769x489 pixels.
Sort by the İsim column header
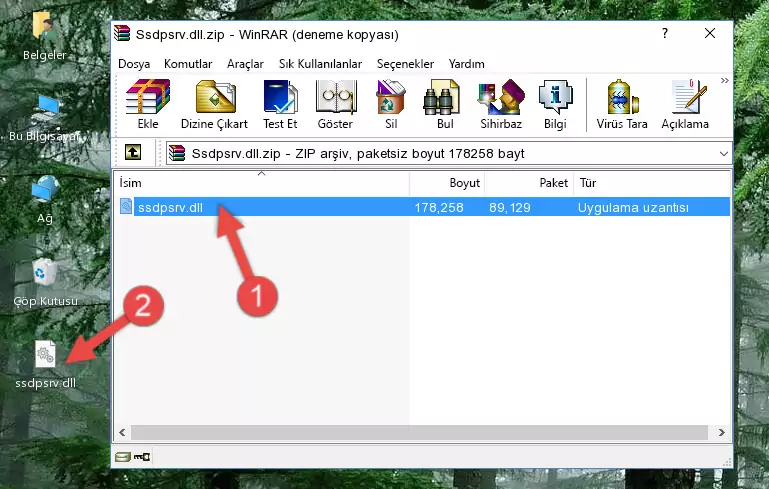[262, 183]
